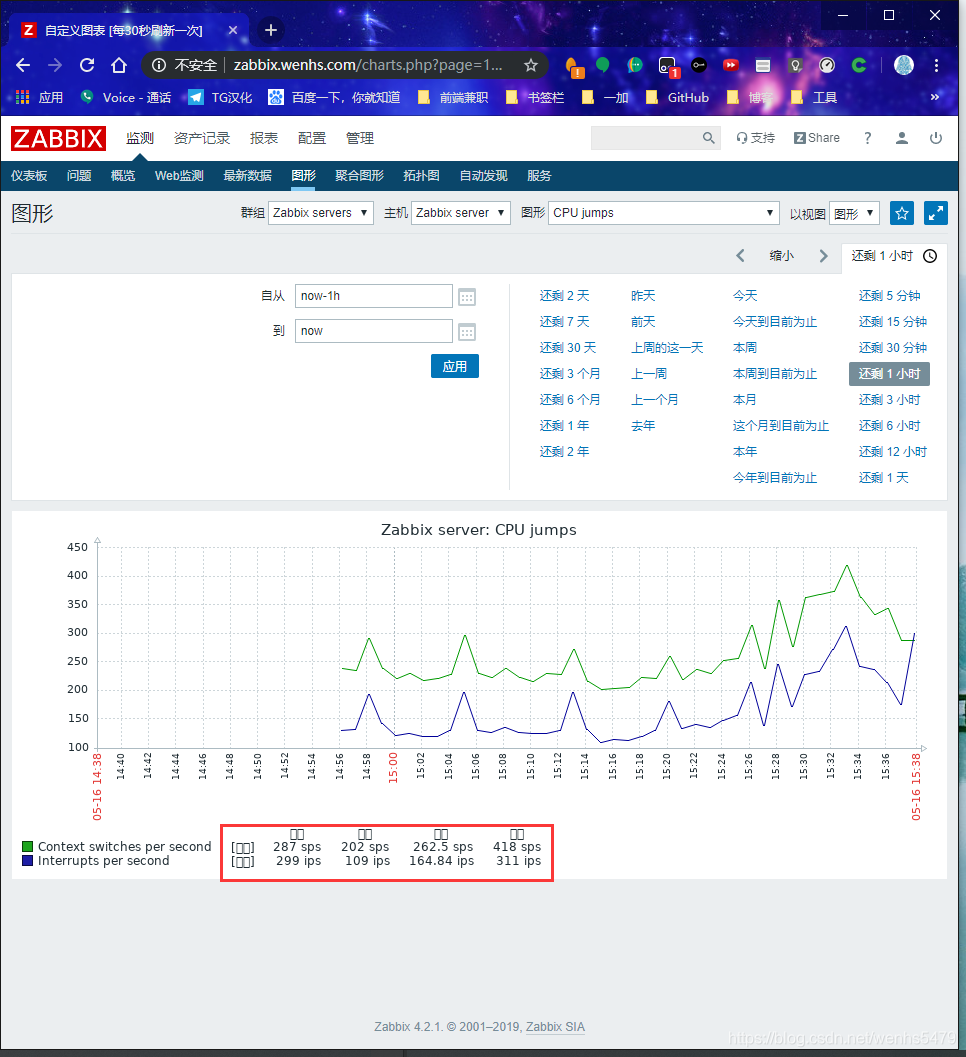This screenshot has width=966, height=1057.
Task: Open calendar picker for To field
Action: (466, 332)
